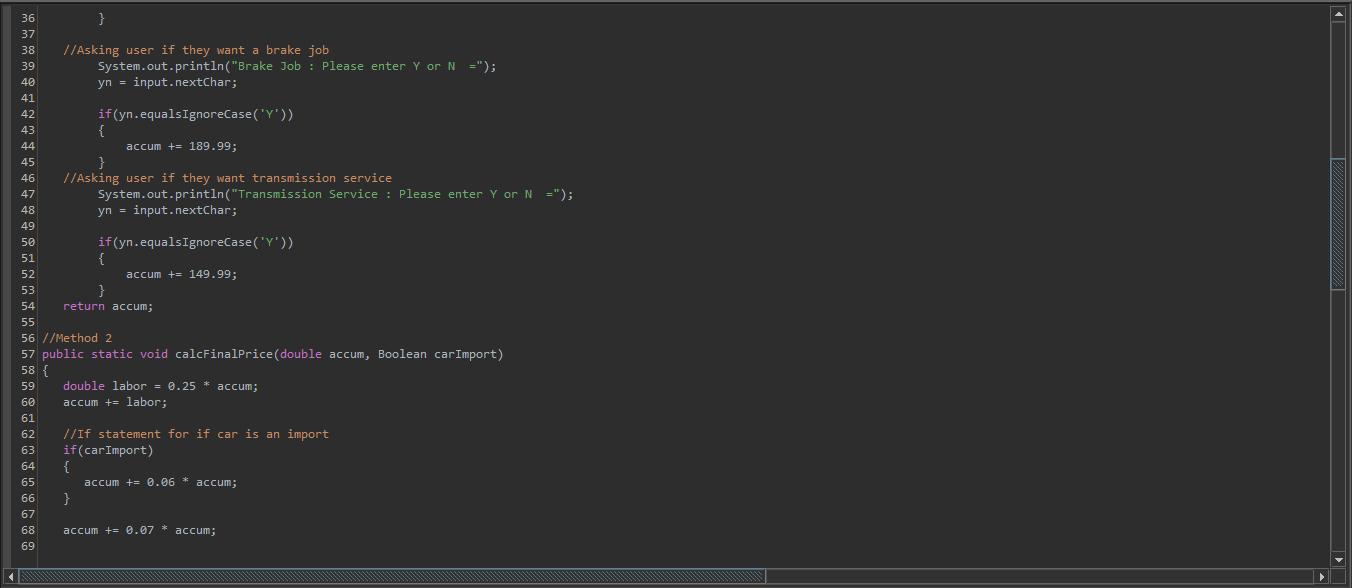The image size is (1352, 588).
Task: Click the vertical scrollbar up arrow
Action: pyautogui.click(x=1339, y=14)
